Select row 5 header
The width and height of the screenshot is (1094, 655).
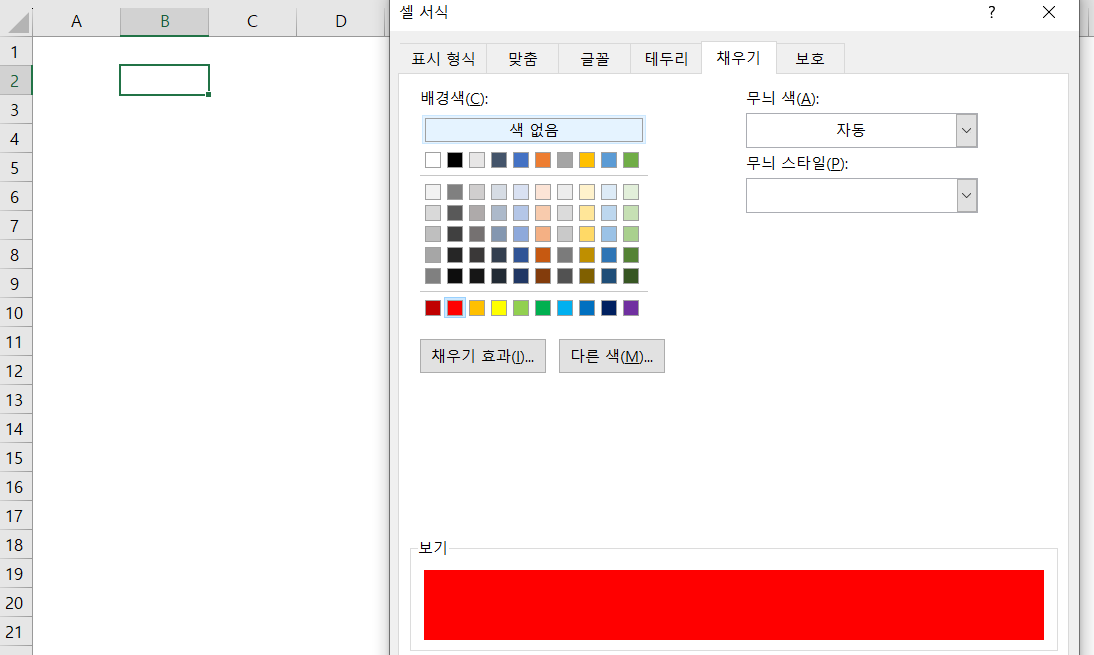[x=15, y=167]
